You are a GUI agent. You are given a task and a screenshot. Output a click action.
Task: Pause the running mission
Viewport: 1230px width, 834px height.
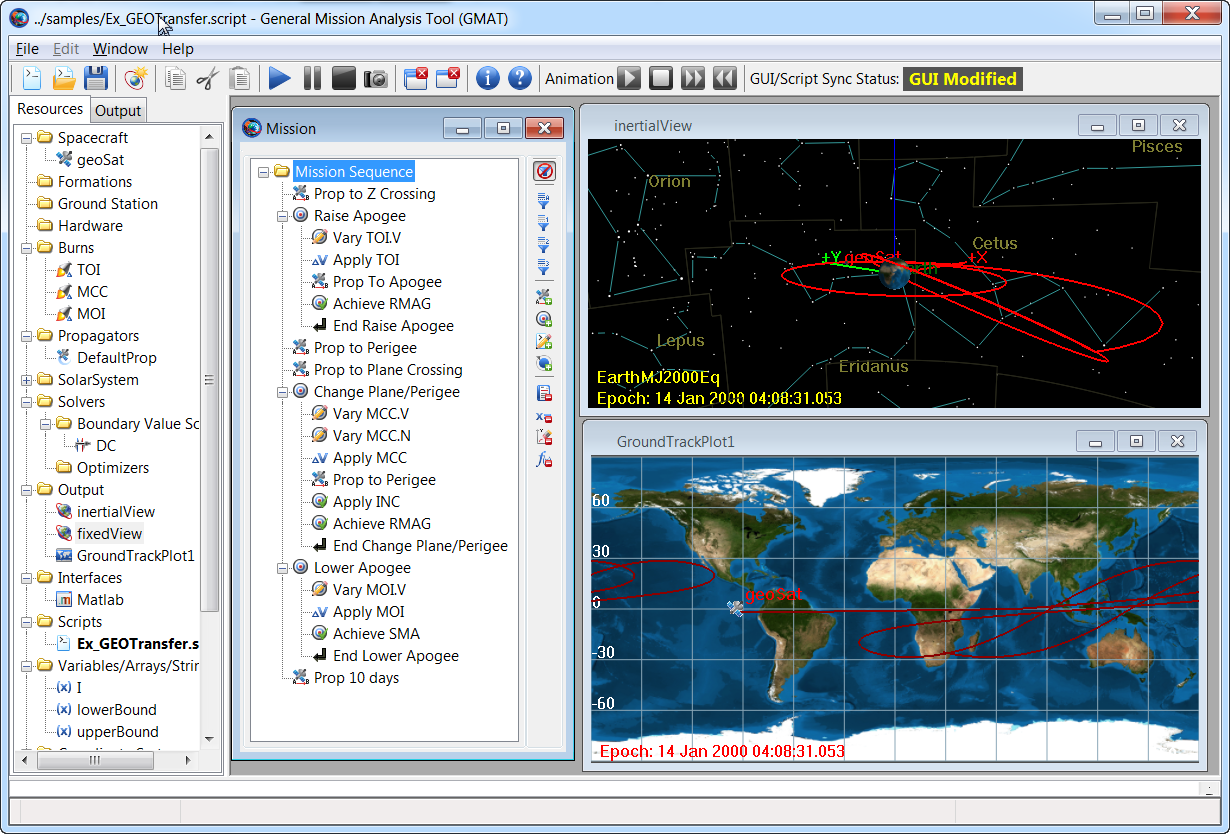point(311,78)
